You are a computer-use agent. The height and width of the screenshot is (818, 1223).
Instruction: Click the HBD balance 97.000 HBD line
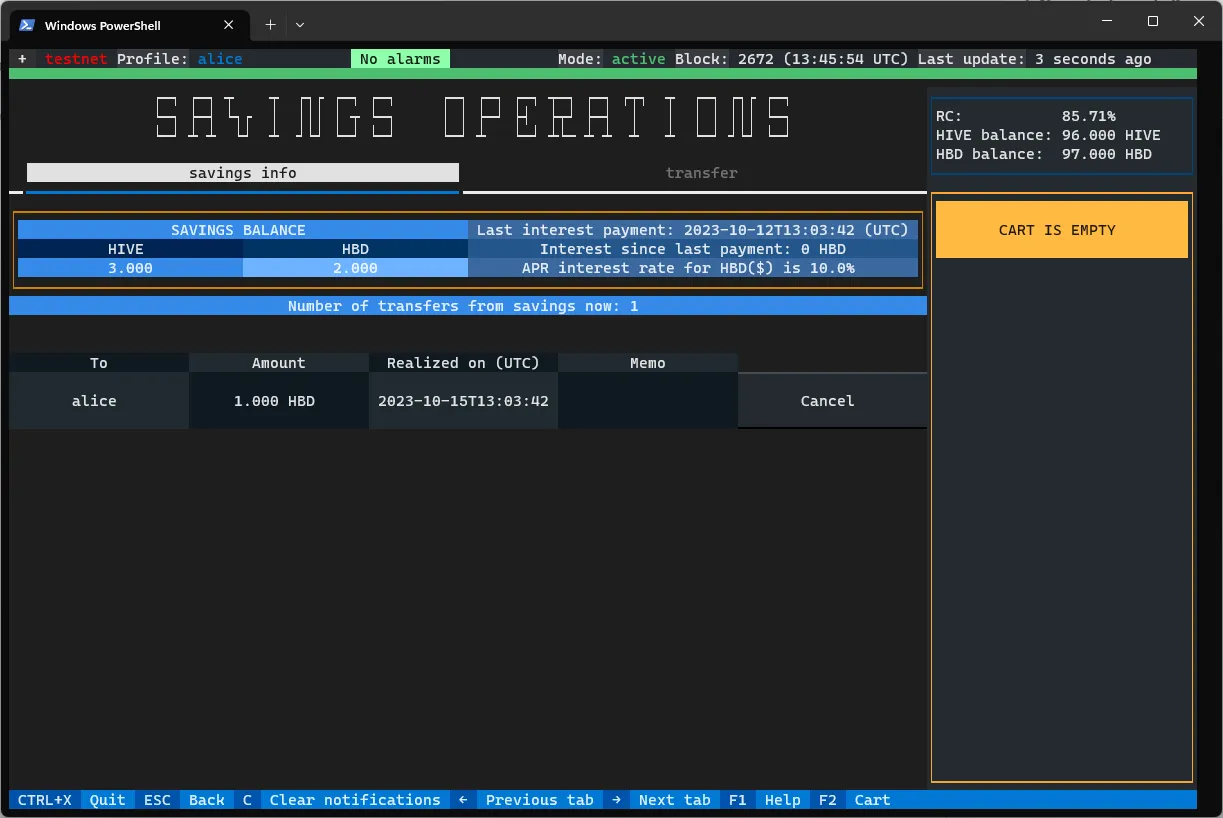1044,154
